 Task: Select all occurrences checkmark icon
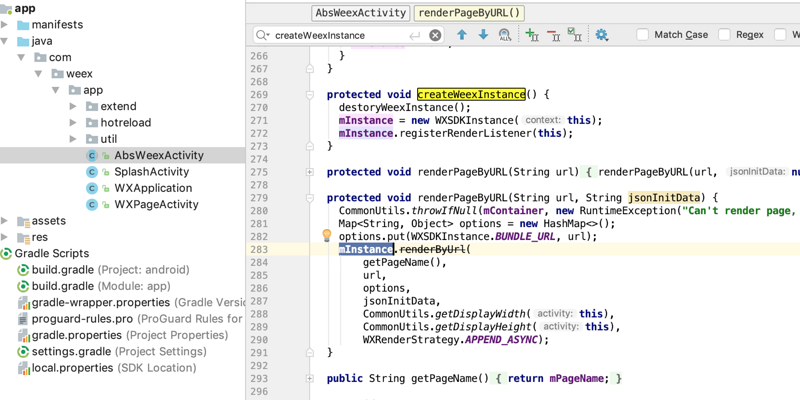pos(575,35)
